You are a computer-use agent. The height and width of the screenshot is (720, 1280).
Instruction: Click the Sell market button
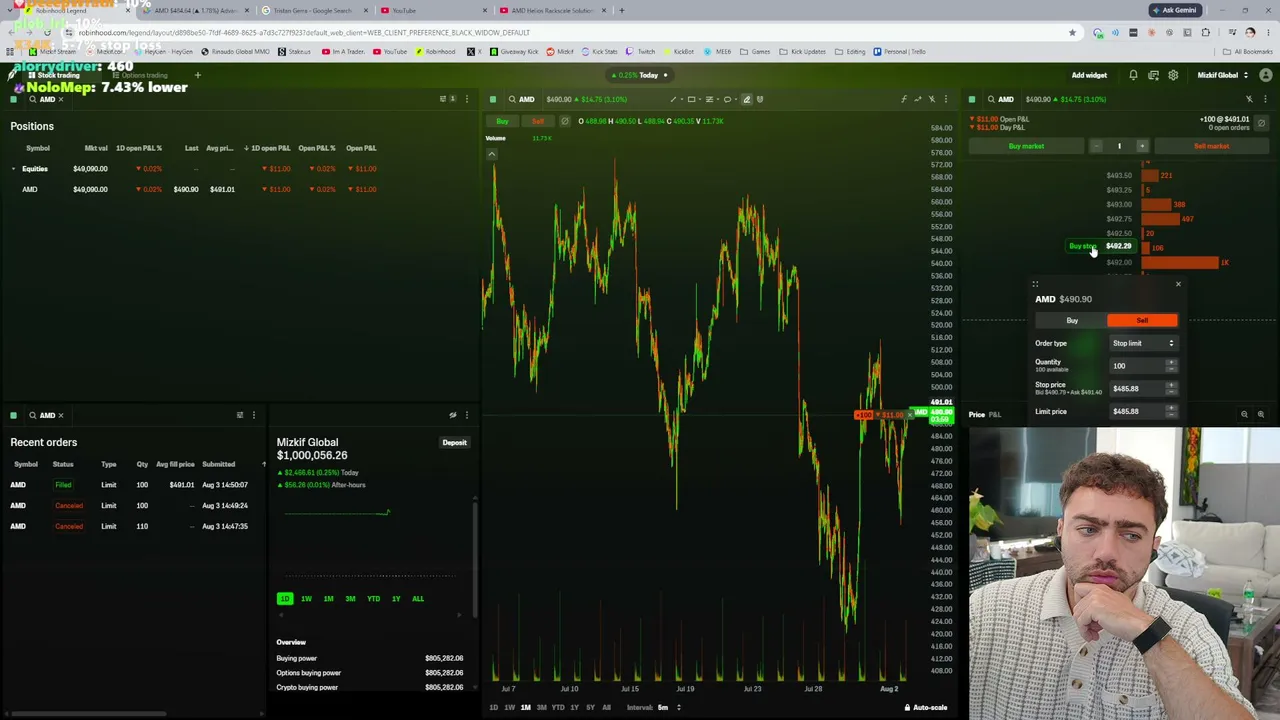pyautogui.click(x=1211, y=146)
